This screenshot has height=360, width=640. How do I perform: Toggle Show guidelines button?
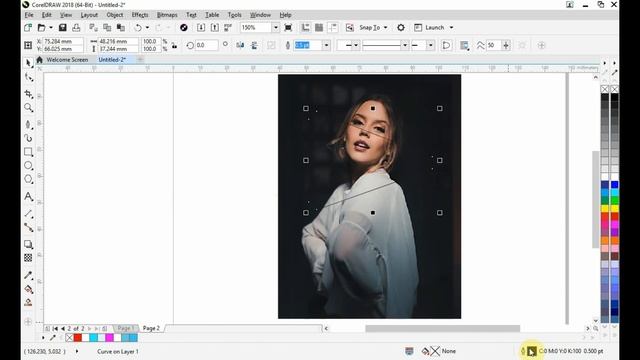(x=333, y=27)
